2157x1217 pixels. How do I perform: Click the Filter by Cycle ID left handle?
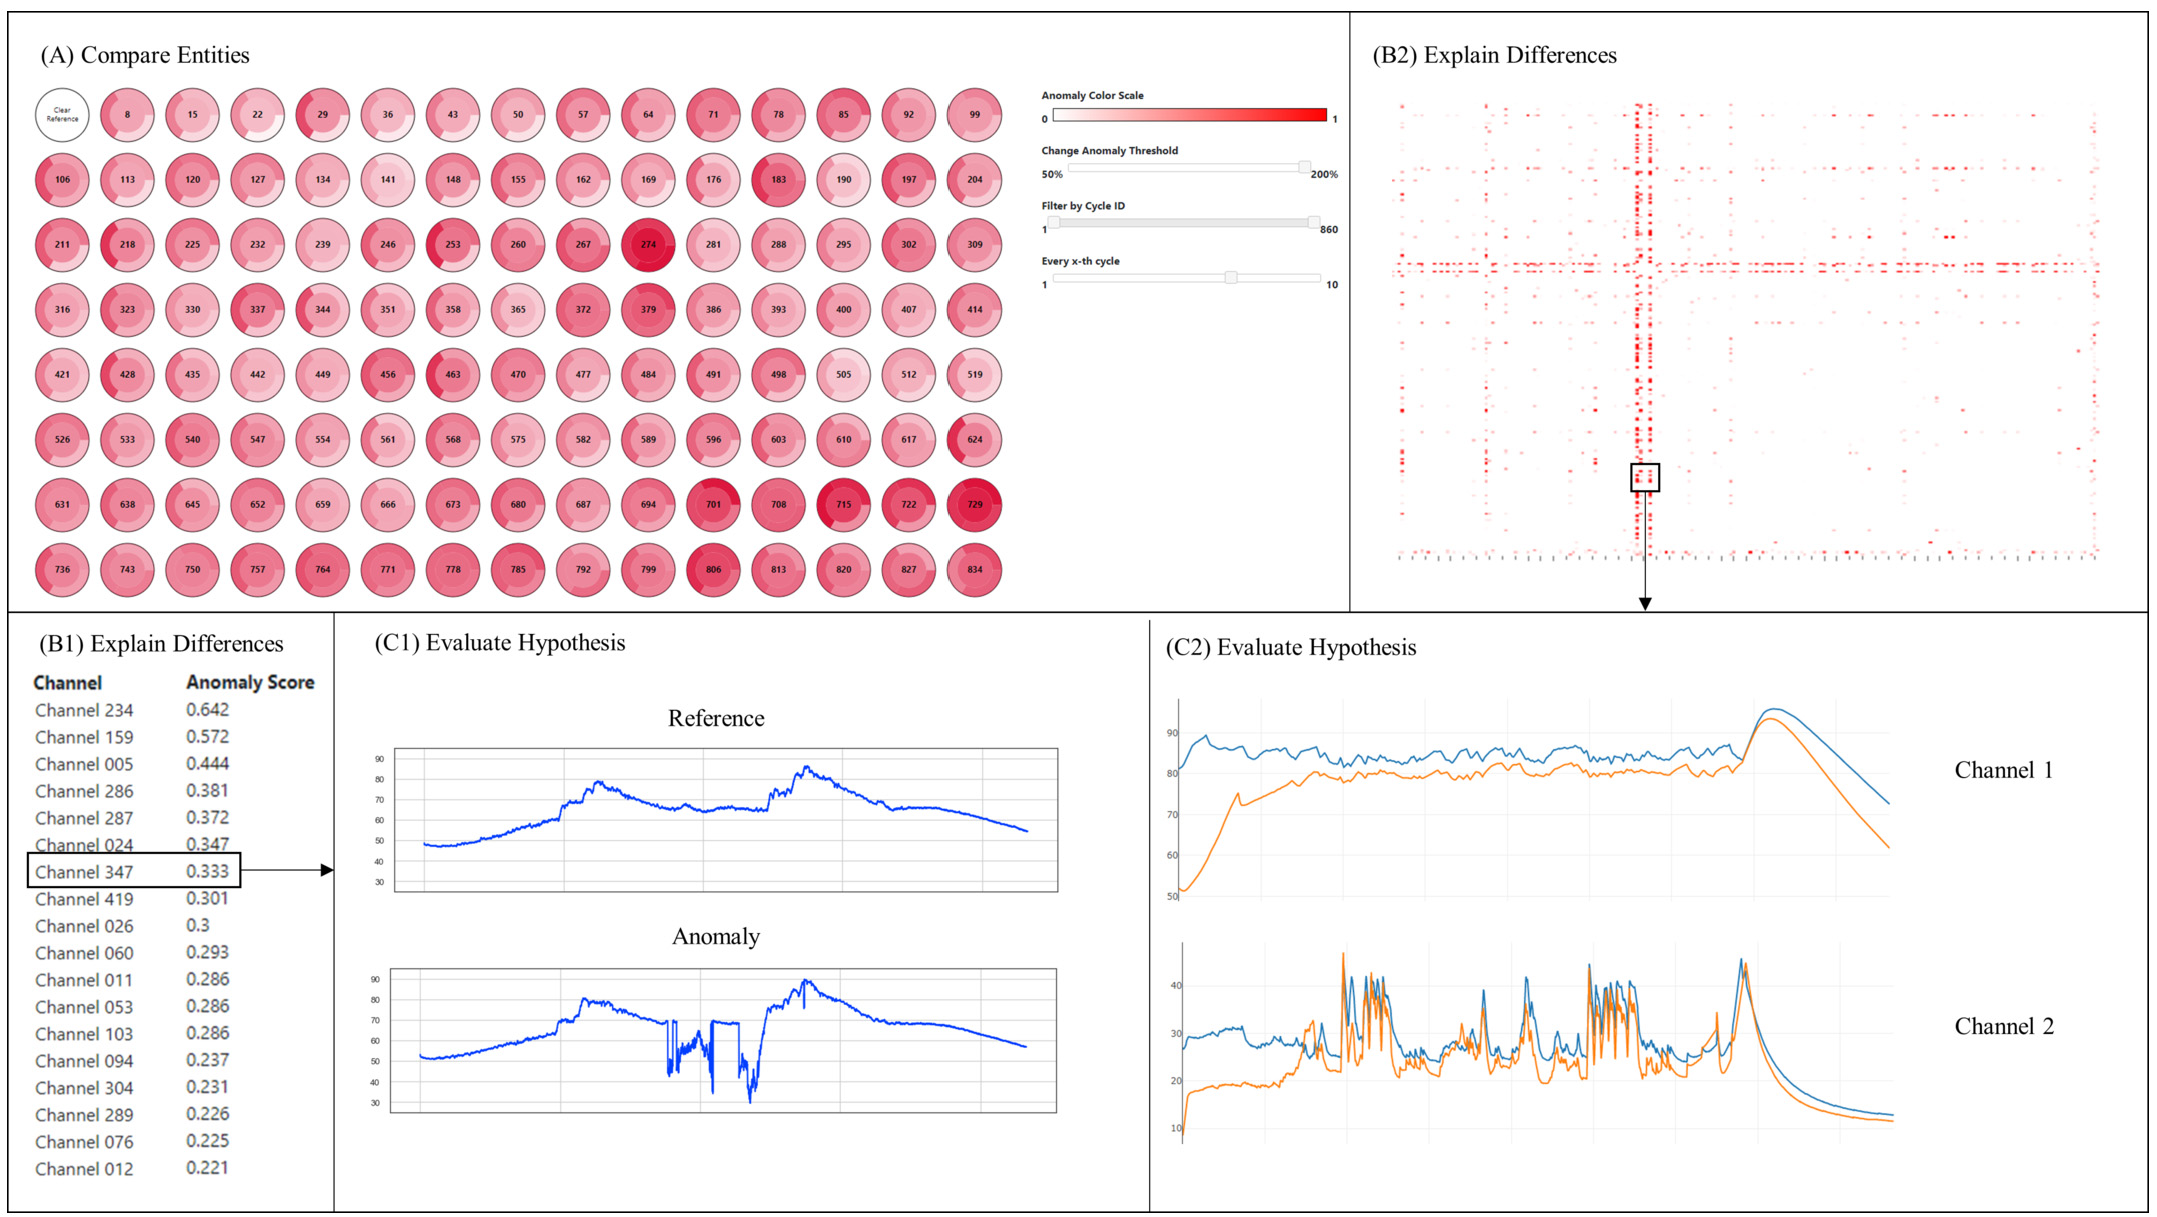coord(1053,222)
